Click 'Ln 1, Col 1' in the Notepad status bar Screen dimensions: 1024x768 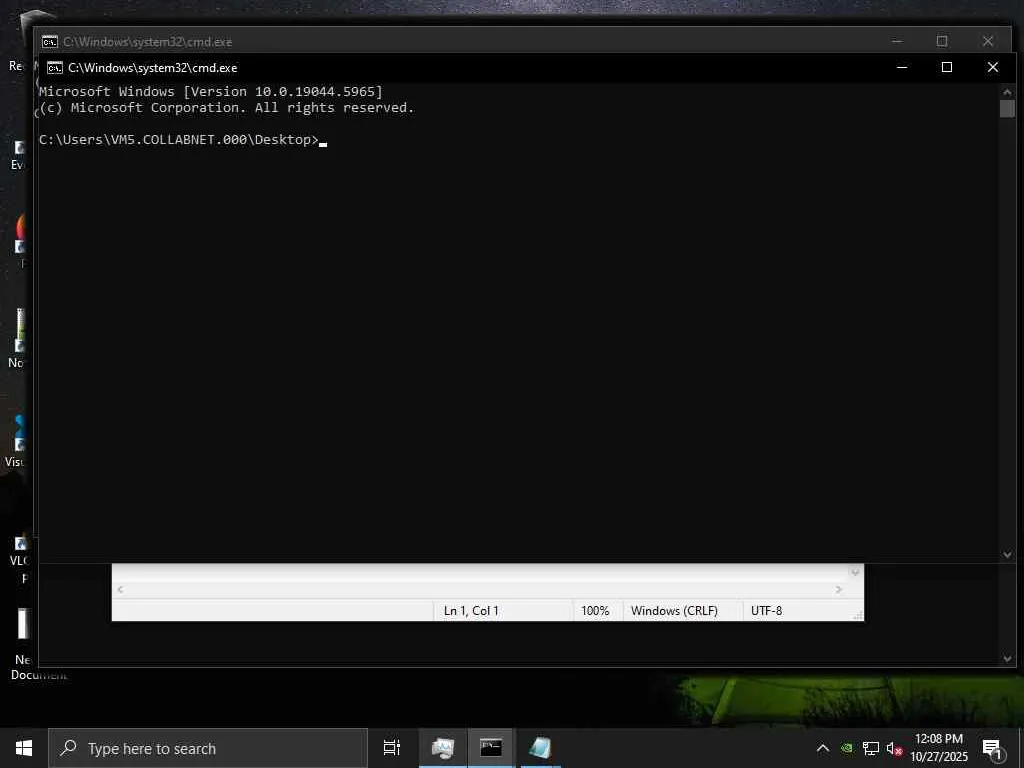[471, 611]
